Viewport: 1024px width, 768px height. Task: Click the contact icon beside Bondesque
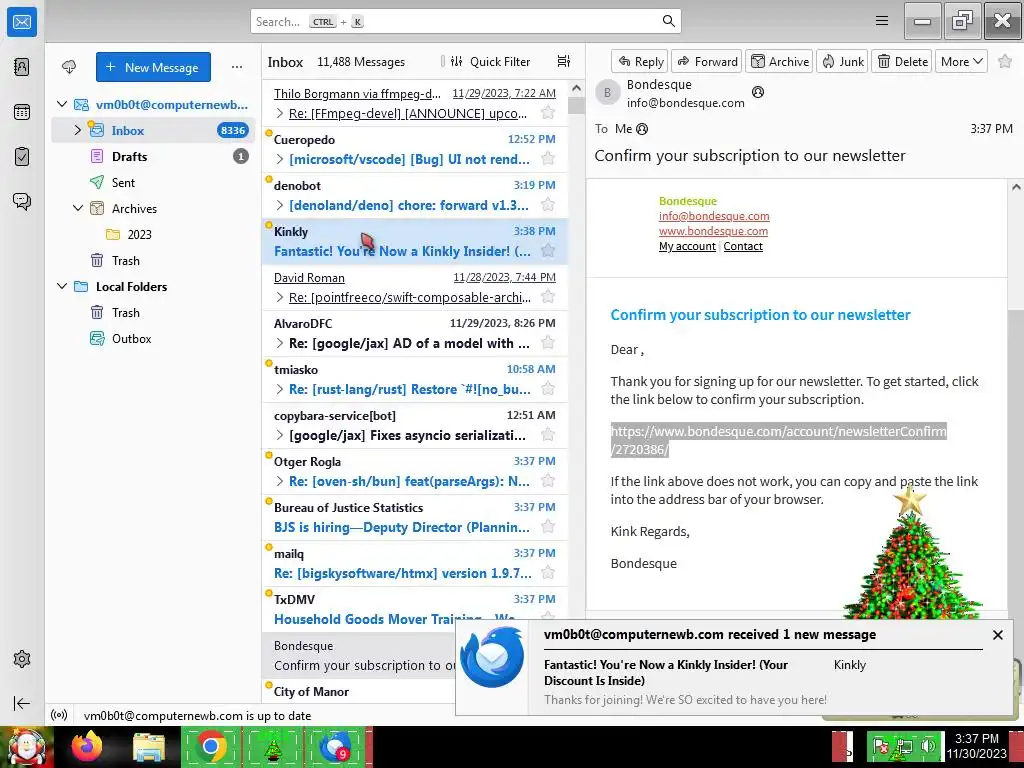pyautogui.click(x=758, y=92)
